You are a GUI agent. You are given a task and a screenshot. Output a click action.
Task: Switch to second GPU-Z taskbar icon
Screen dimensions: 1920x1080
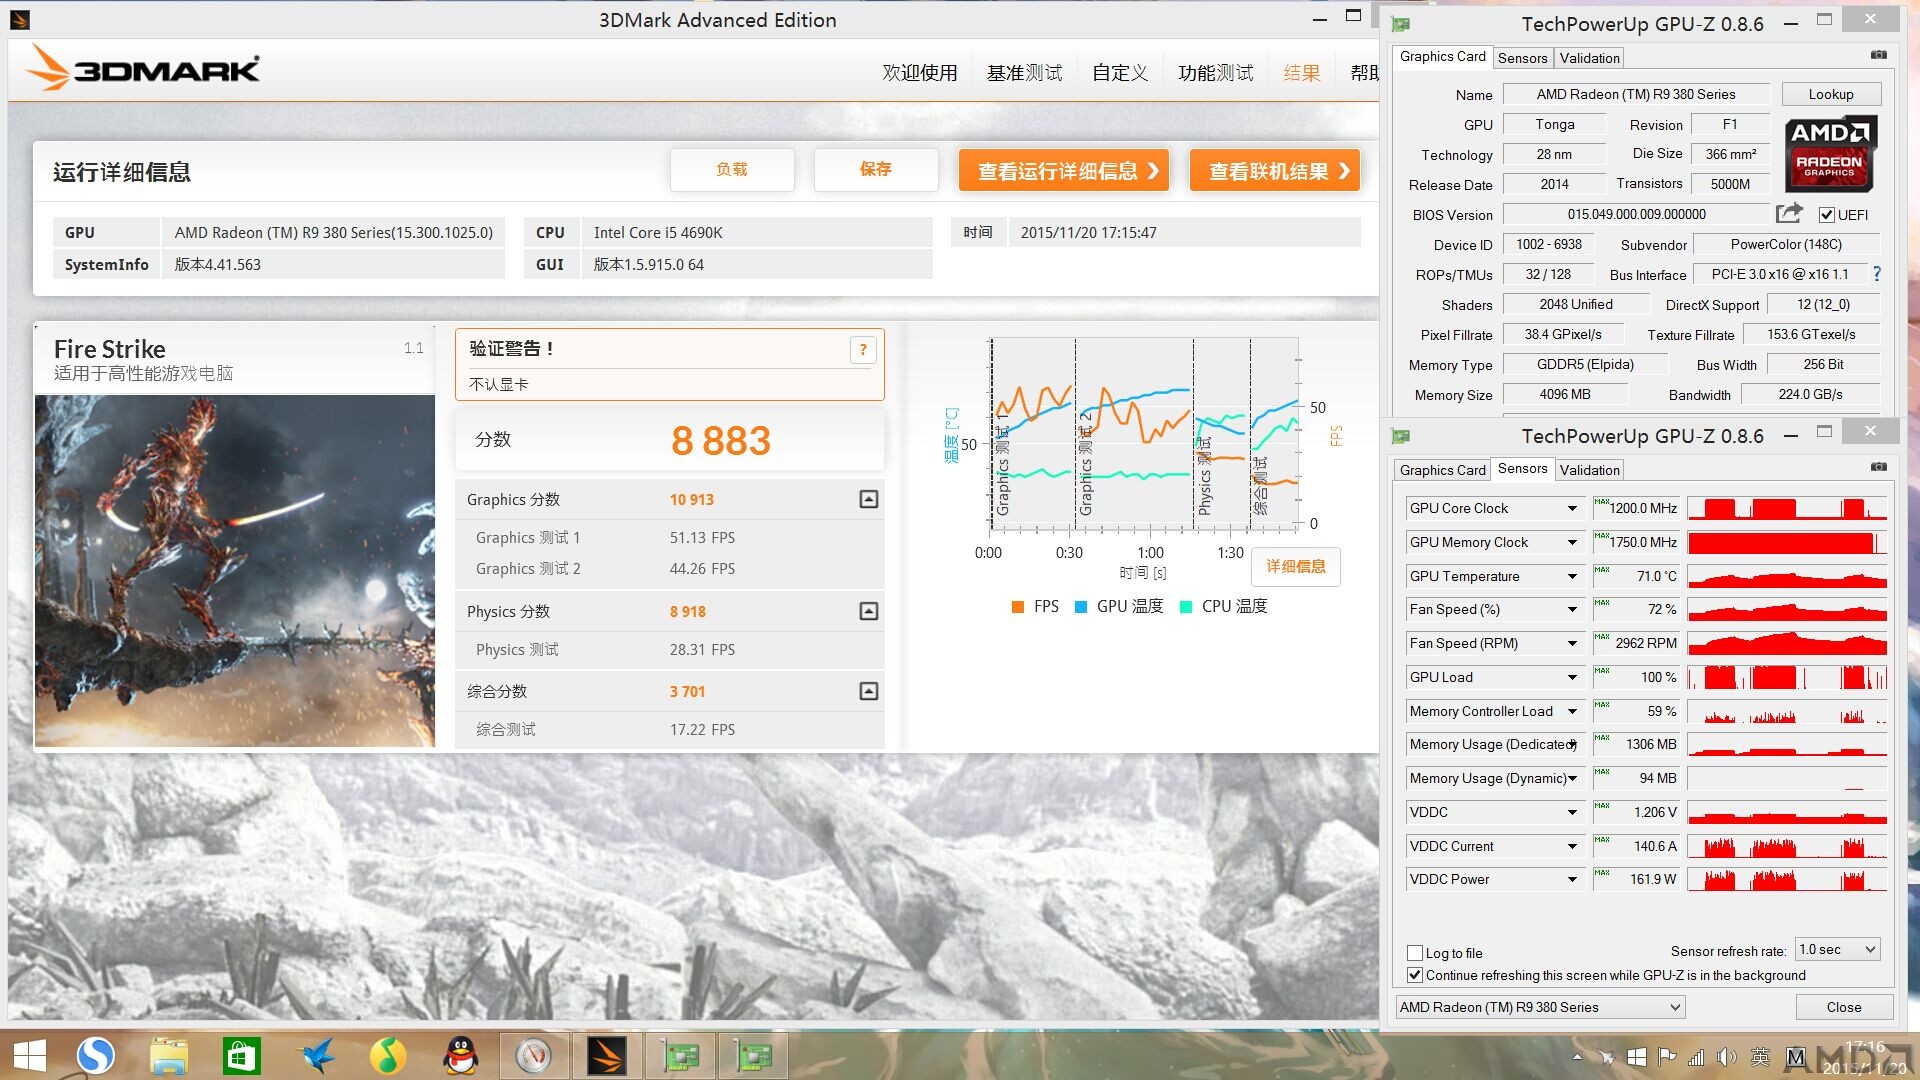(753, 1056)
